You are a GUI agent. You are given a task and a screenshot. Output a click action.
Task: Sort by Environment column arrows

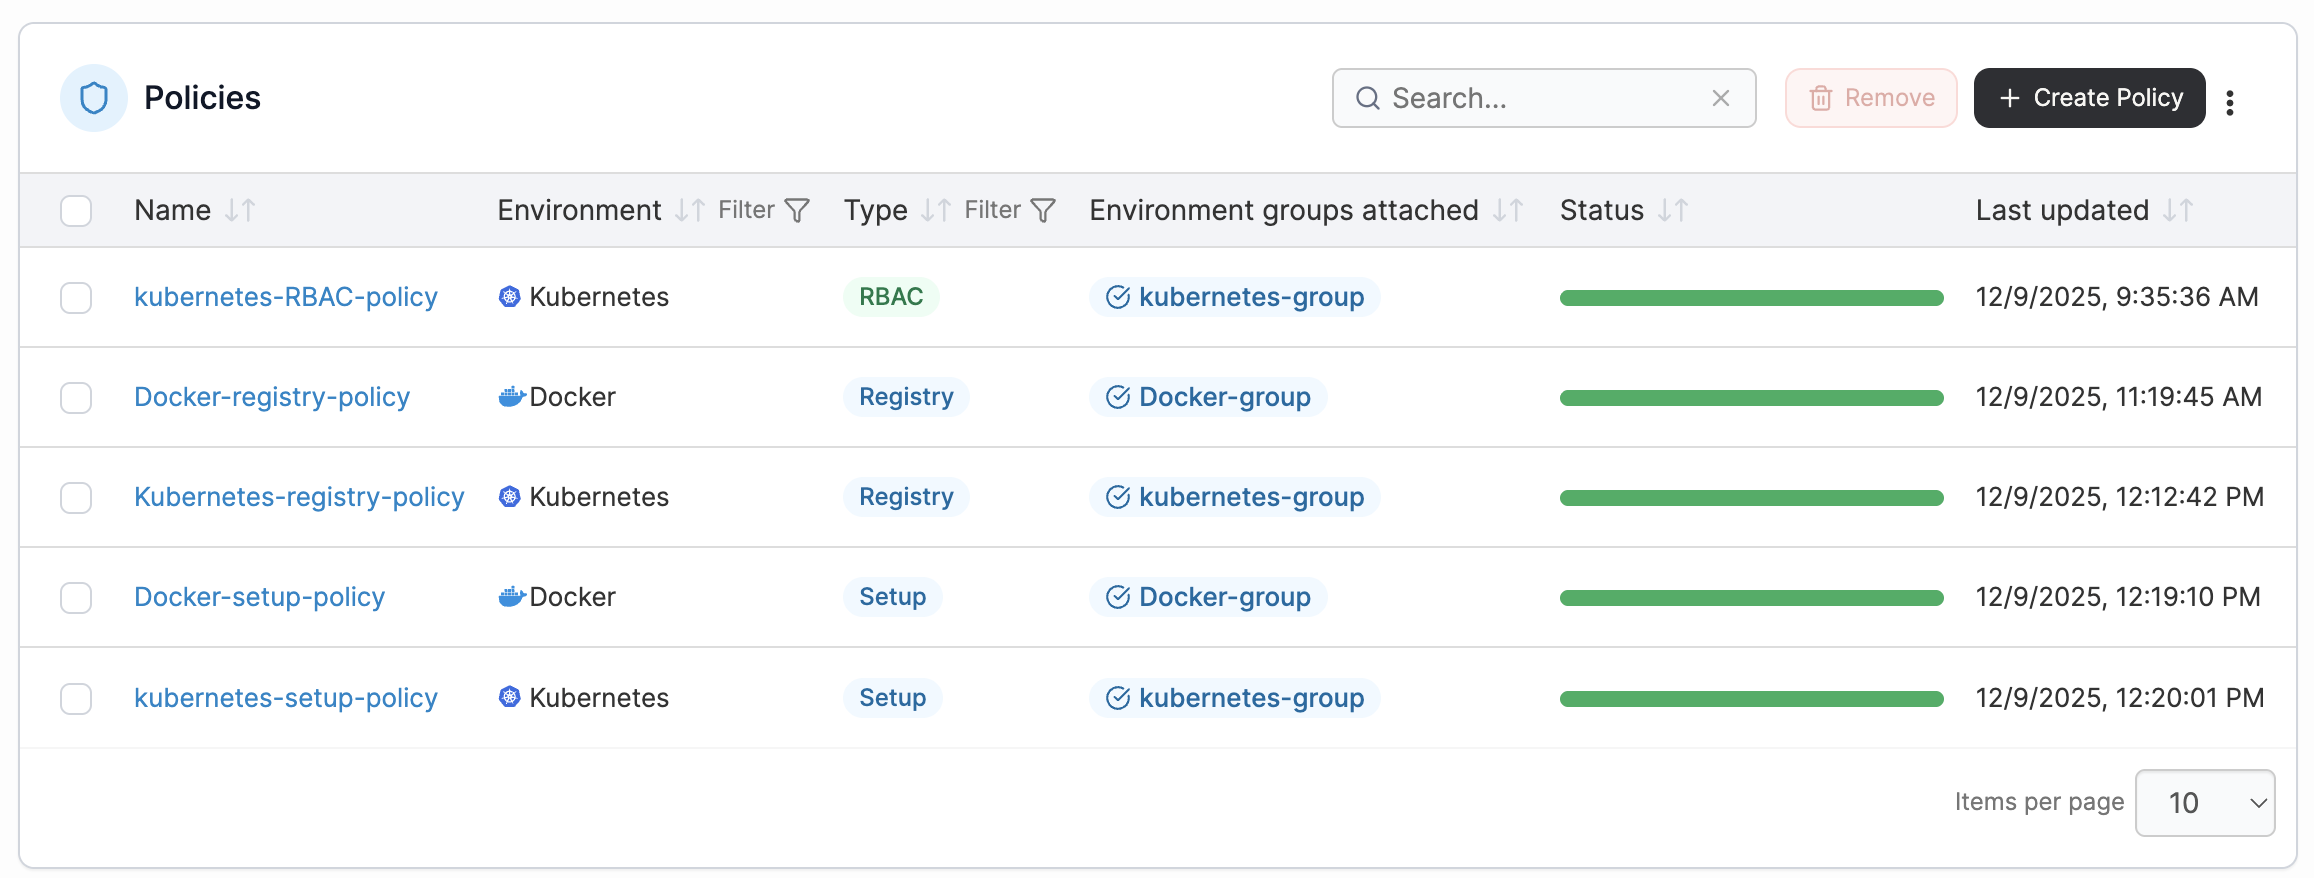689,210
